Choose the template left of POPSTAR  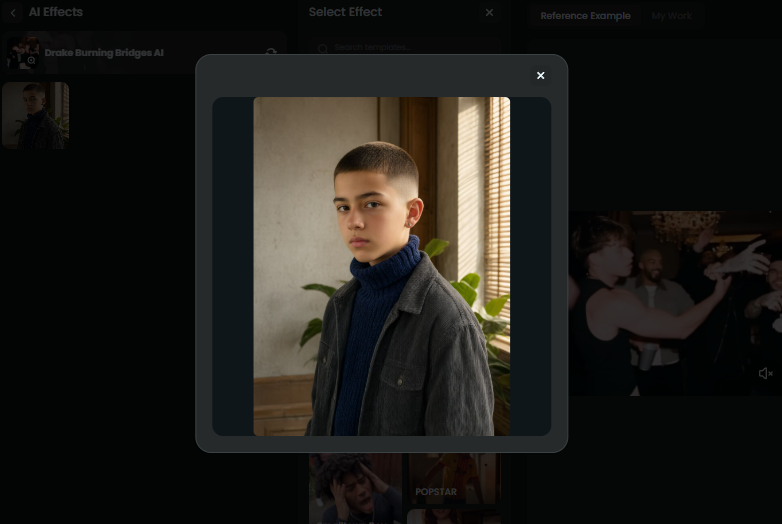(355, 489)
